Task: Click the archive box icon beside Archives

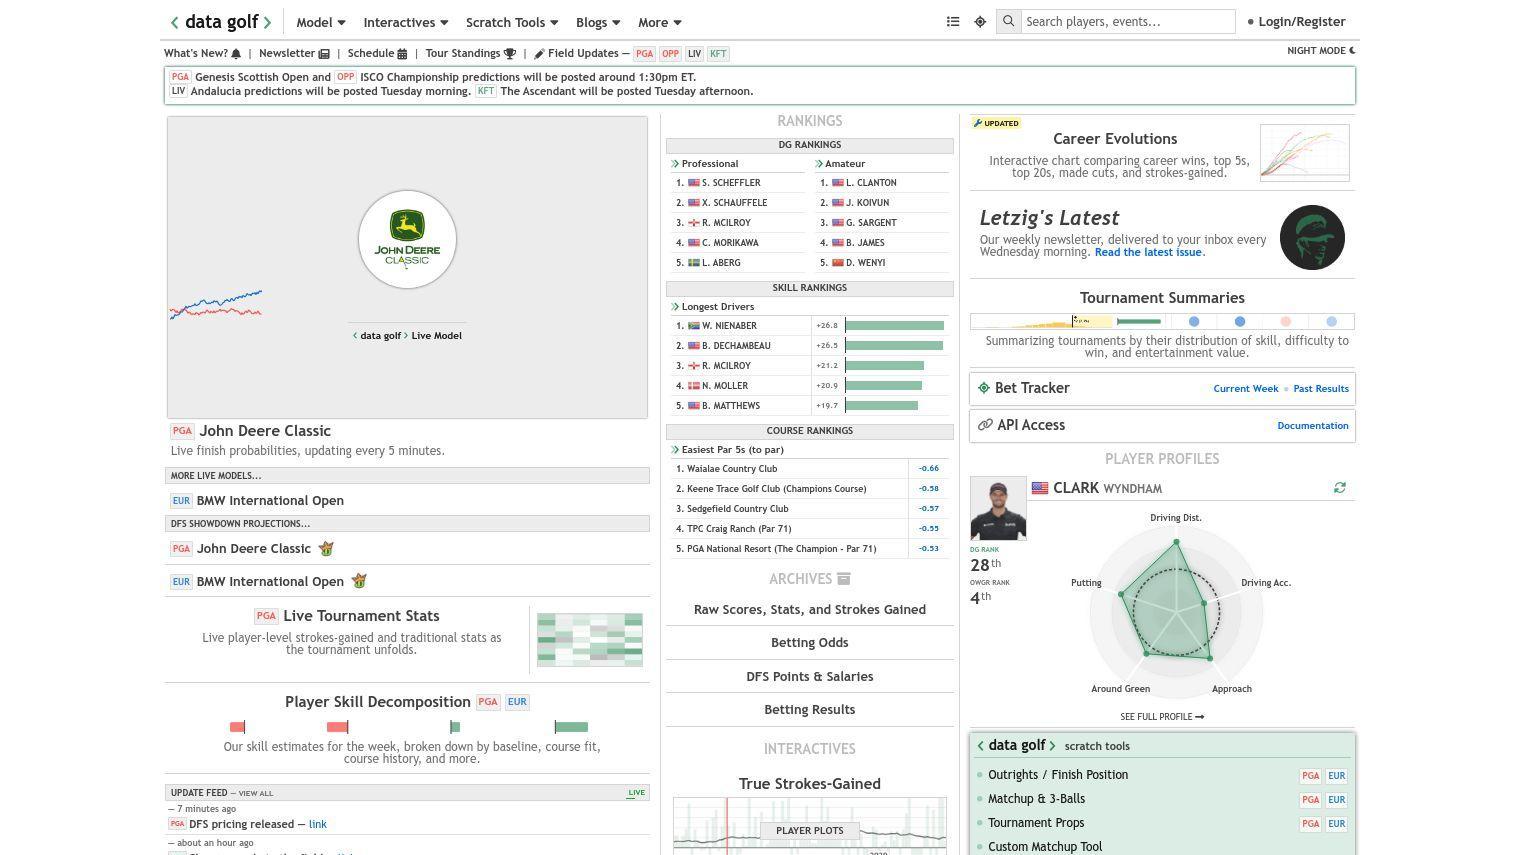Action: 844,579
